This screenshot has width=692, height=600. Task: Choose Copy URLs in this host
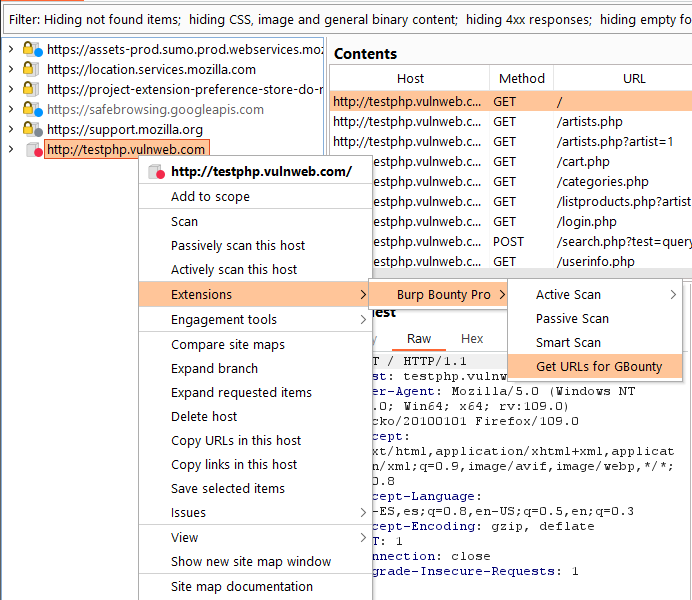(x=255, y=441)
